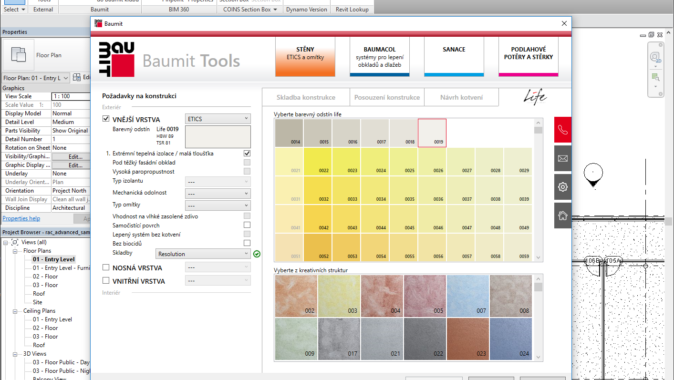
Task: Click the Properties help link
Action: [21, 218]
